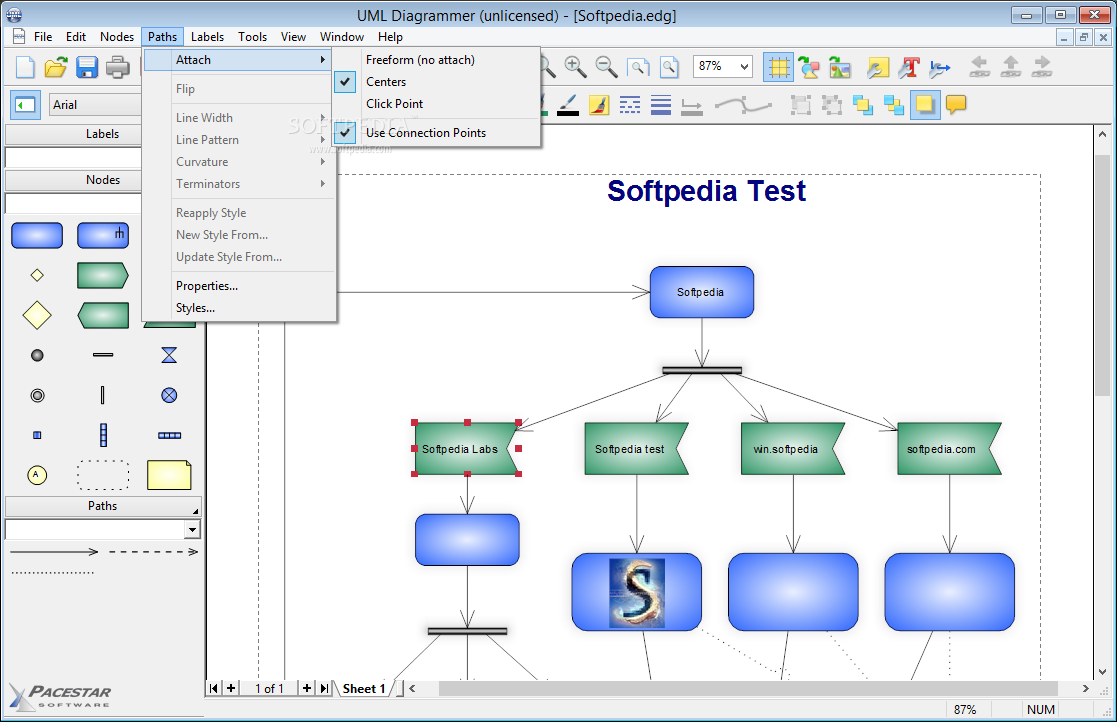Open the Nodes menu
Image resolution: width=1117 pixels, height=722 pixels.
117,37
